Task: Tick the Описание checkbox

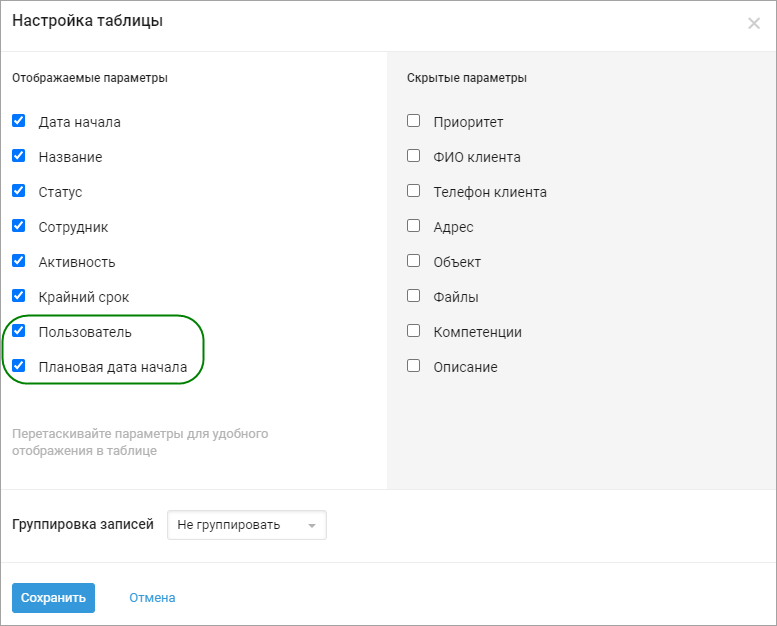Action: point(413,366)
